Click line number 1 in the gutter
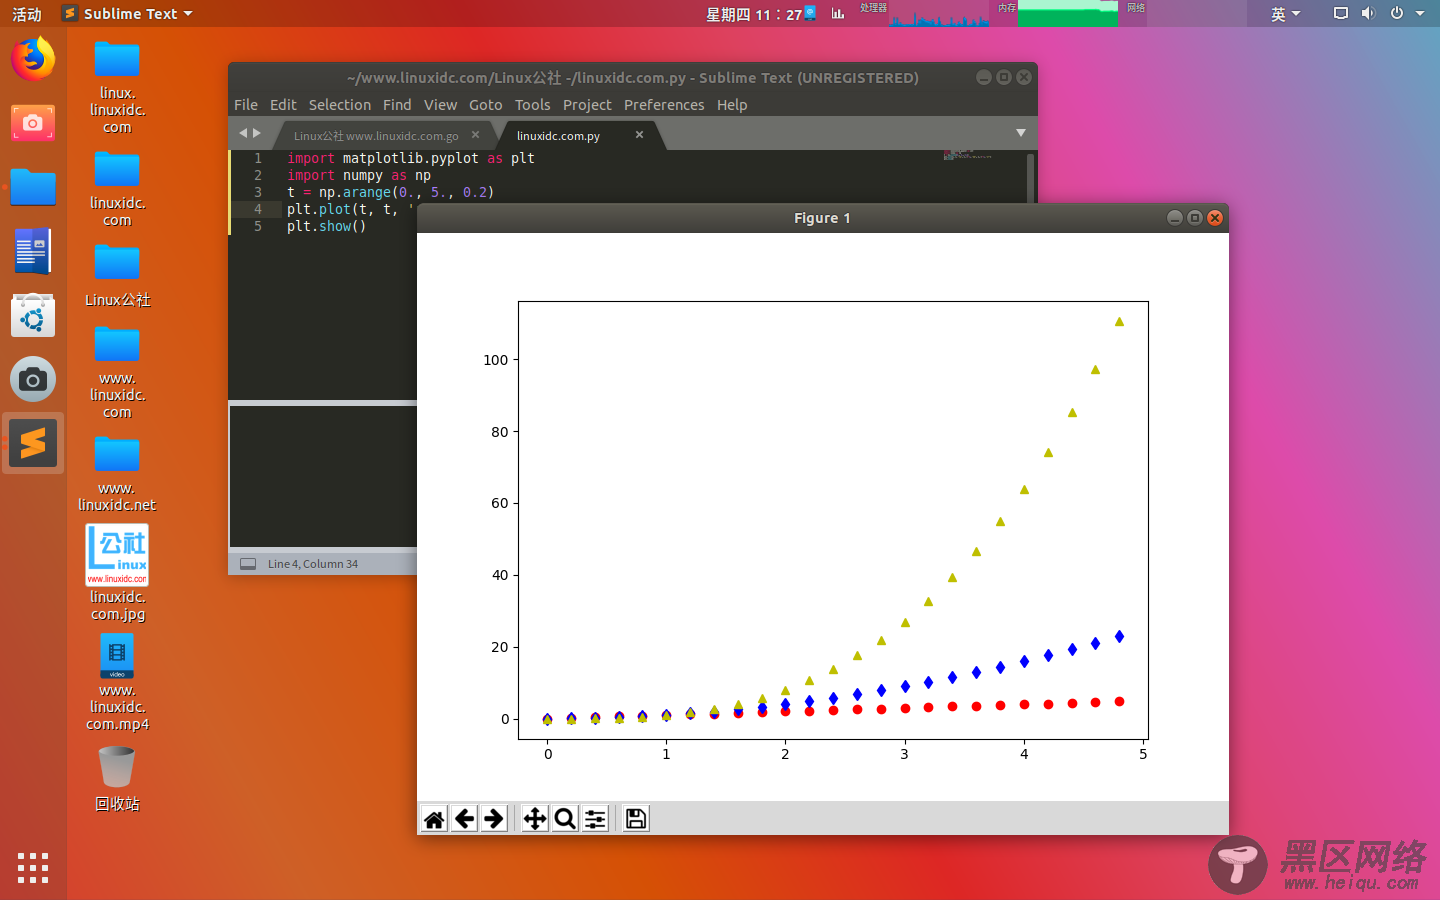This screenshot has height=900, width=1440. point(258,158)
